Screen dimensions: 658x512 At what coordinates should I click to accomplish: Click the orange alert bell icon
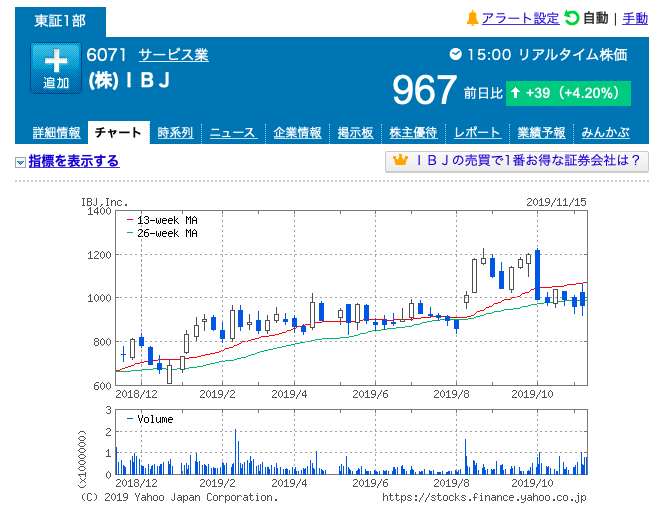(473, 18)
